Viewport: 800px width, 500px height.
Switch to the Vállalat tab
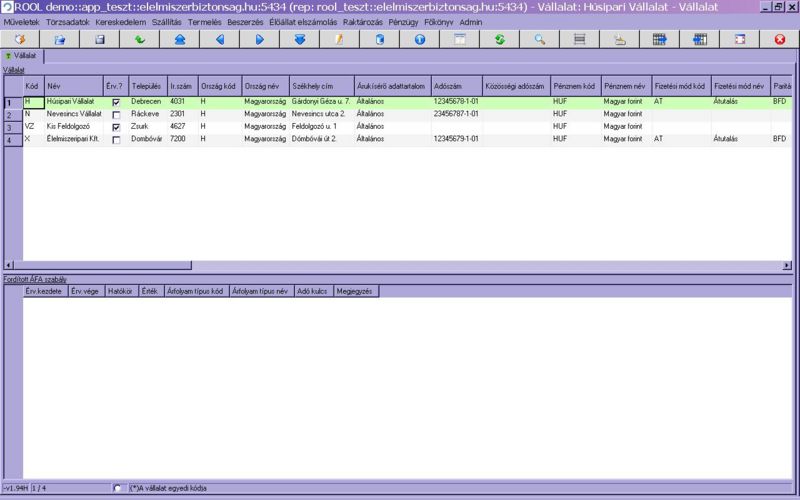(22, 56)
